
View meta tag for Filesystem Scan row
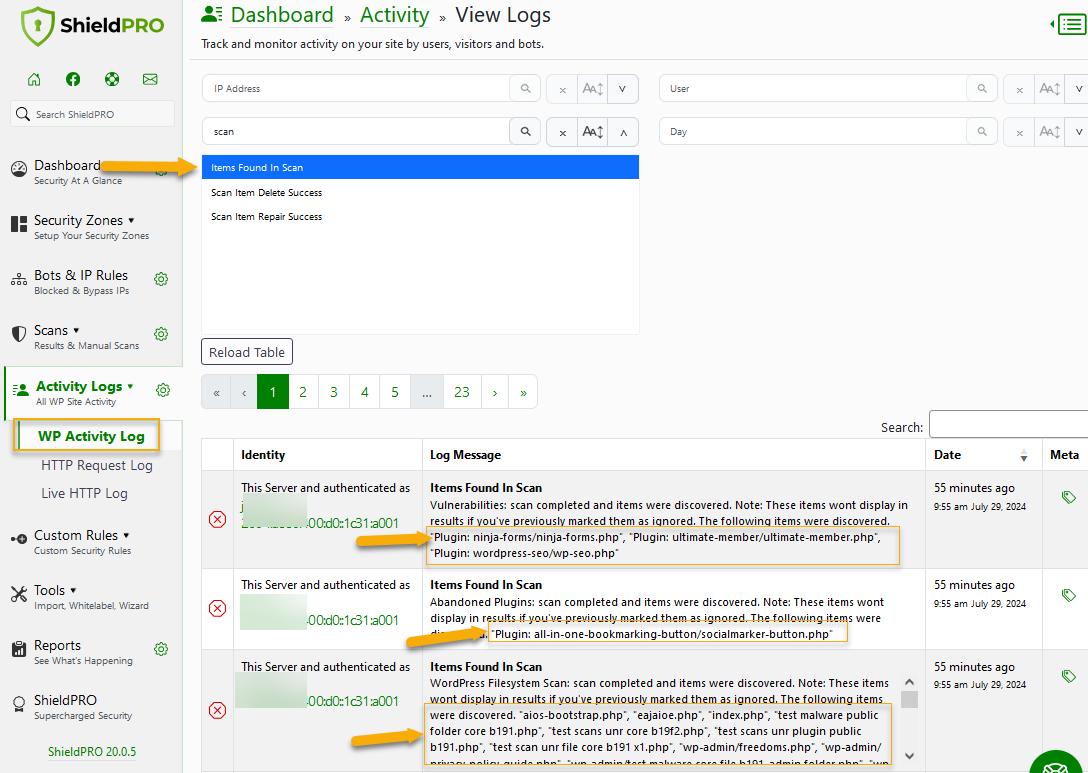coord(1069,676)
